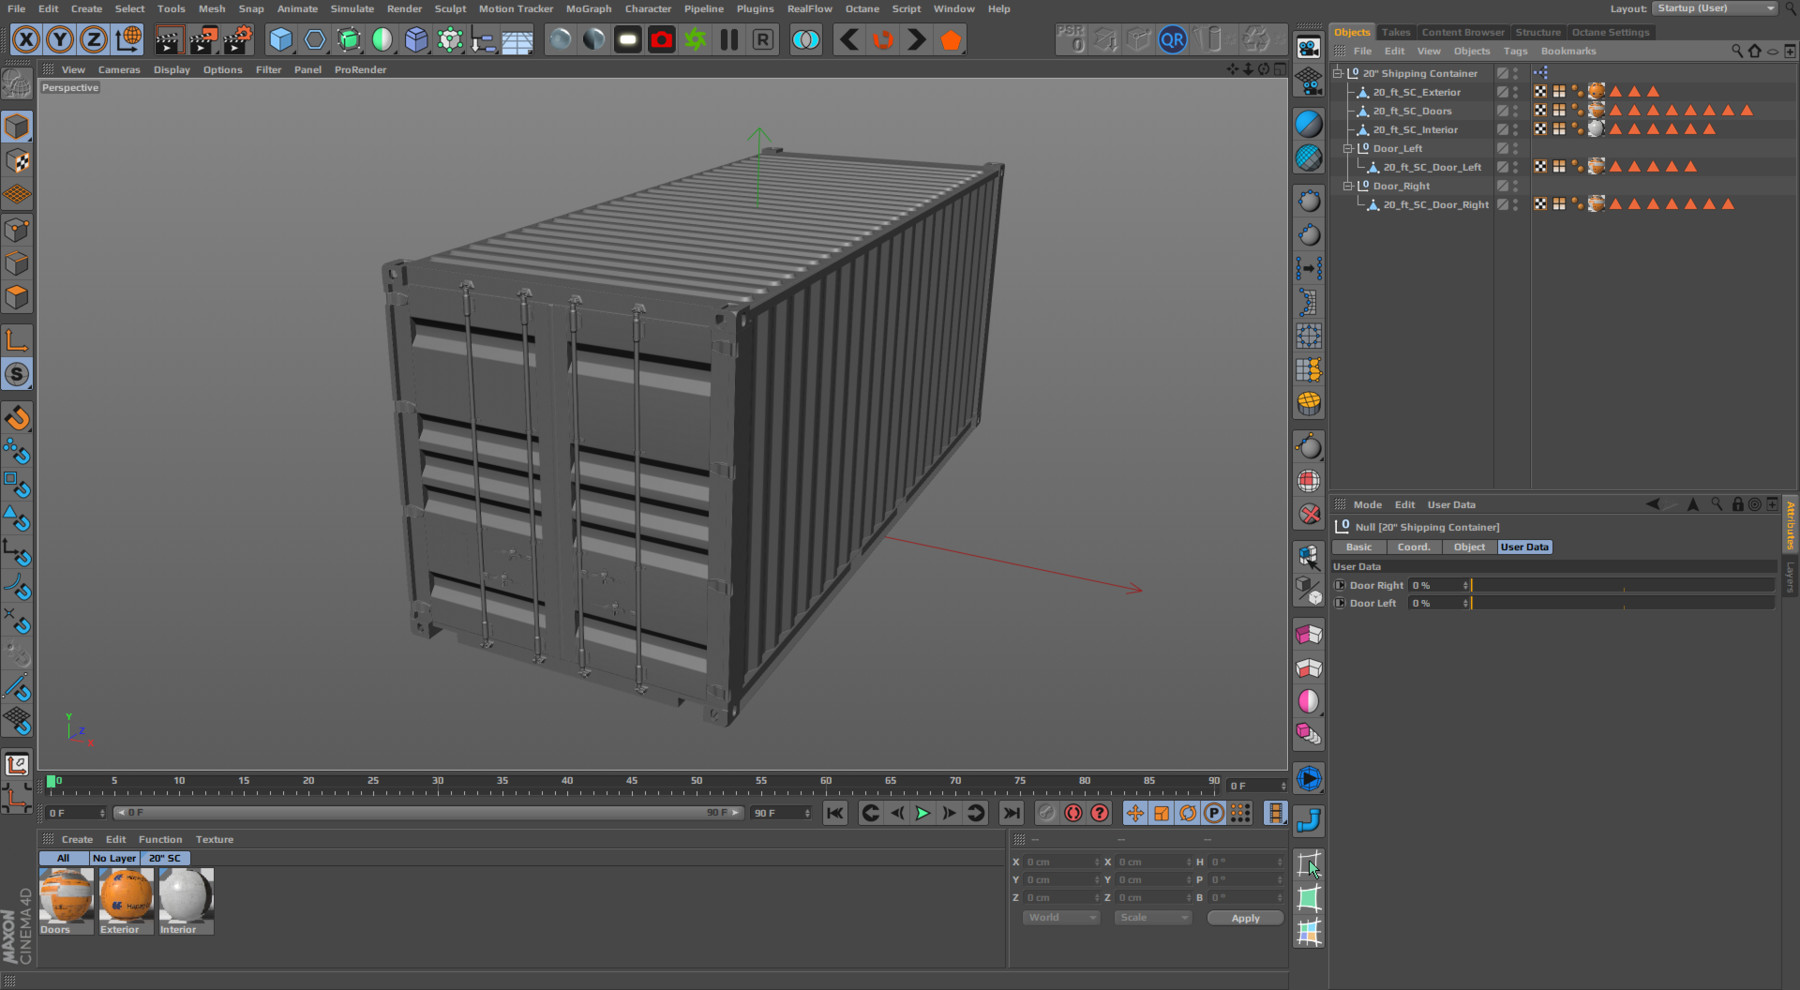Click the Apply button in coordinates

pos(1245,918)
